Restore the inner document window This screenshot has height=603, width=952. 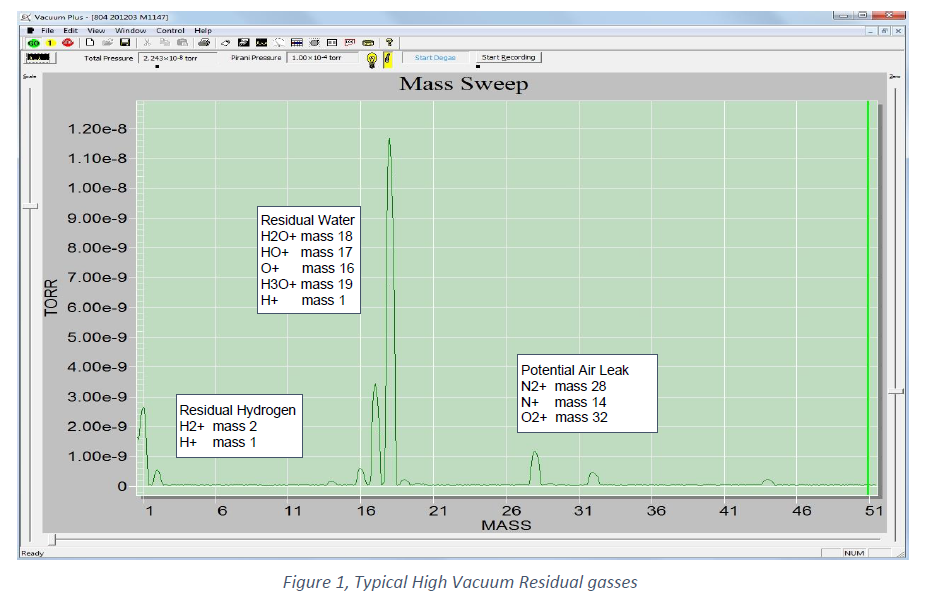(x=885, y=31)
